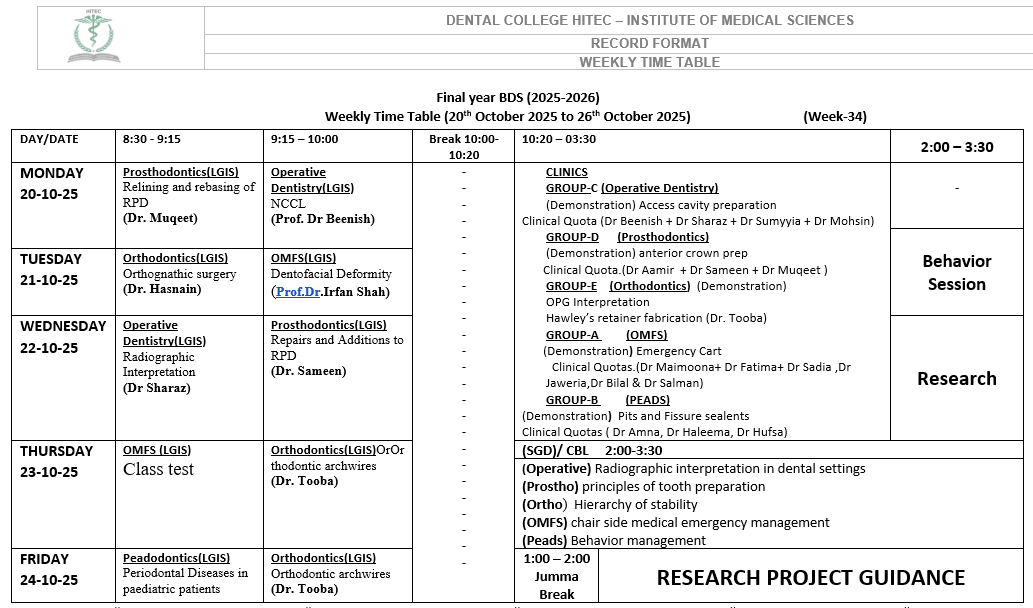The height and width of the screenshot is (608, 1033).
Task: Select the RESEARCH PROJECT GUIDANCE cell
Action: point(810,578)
